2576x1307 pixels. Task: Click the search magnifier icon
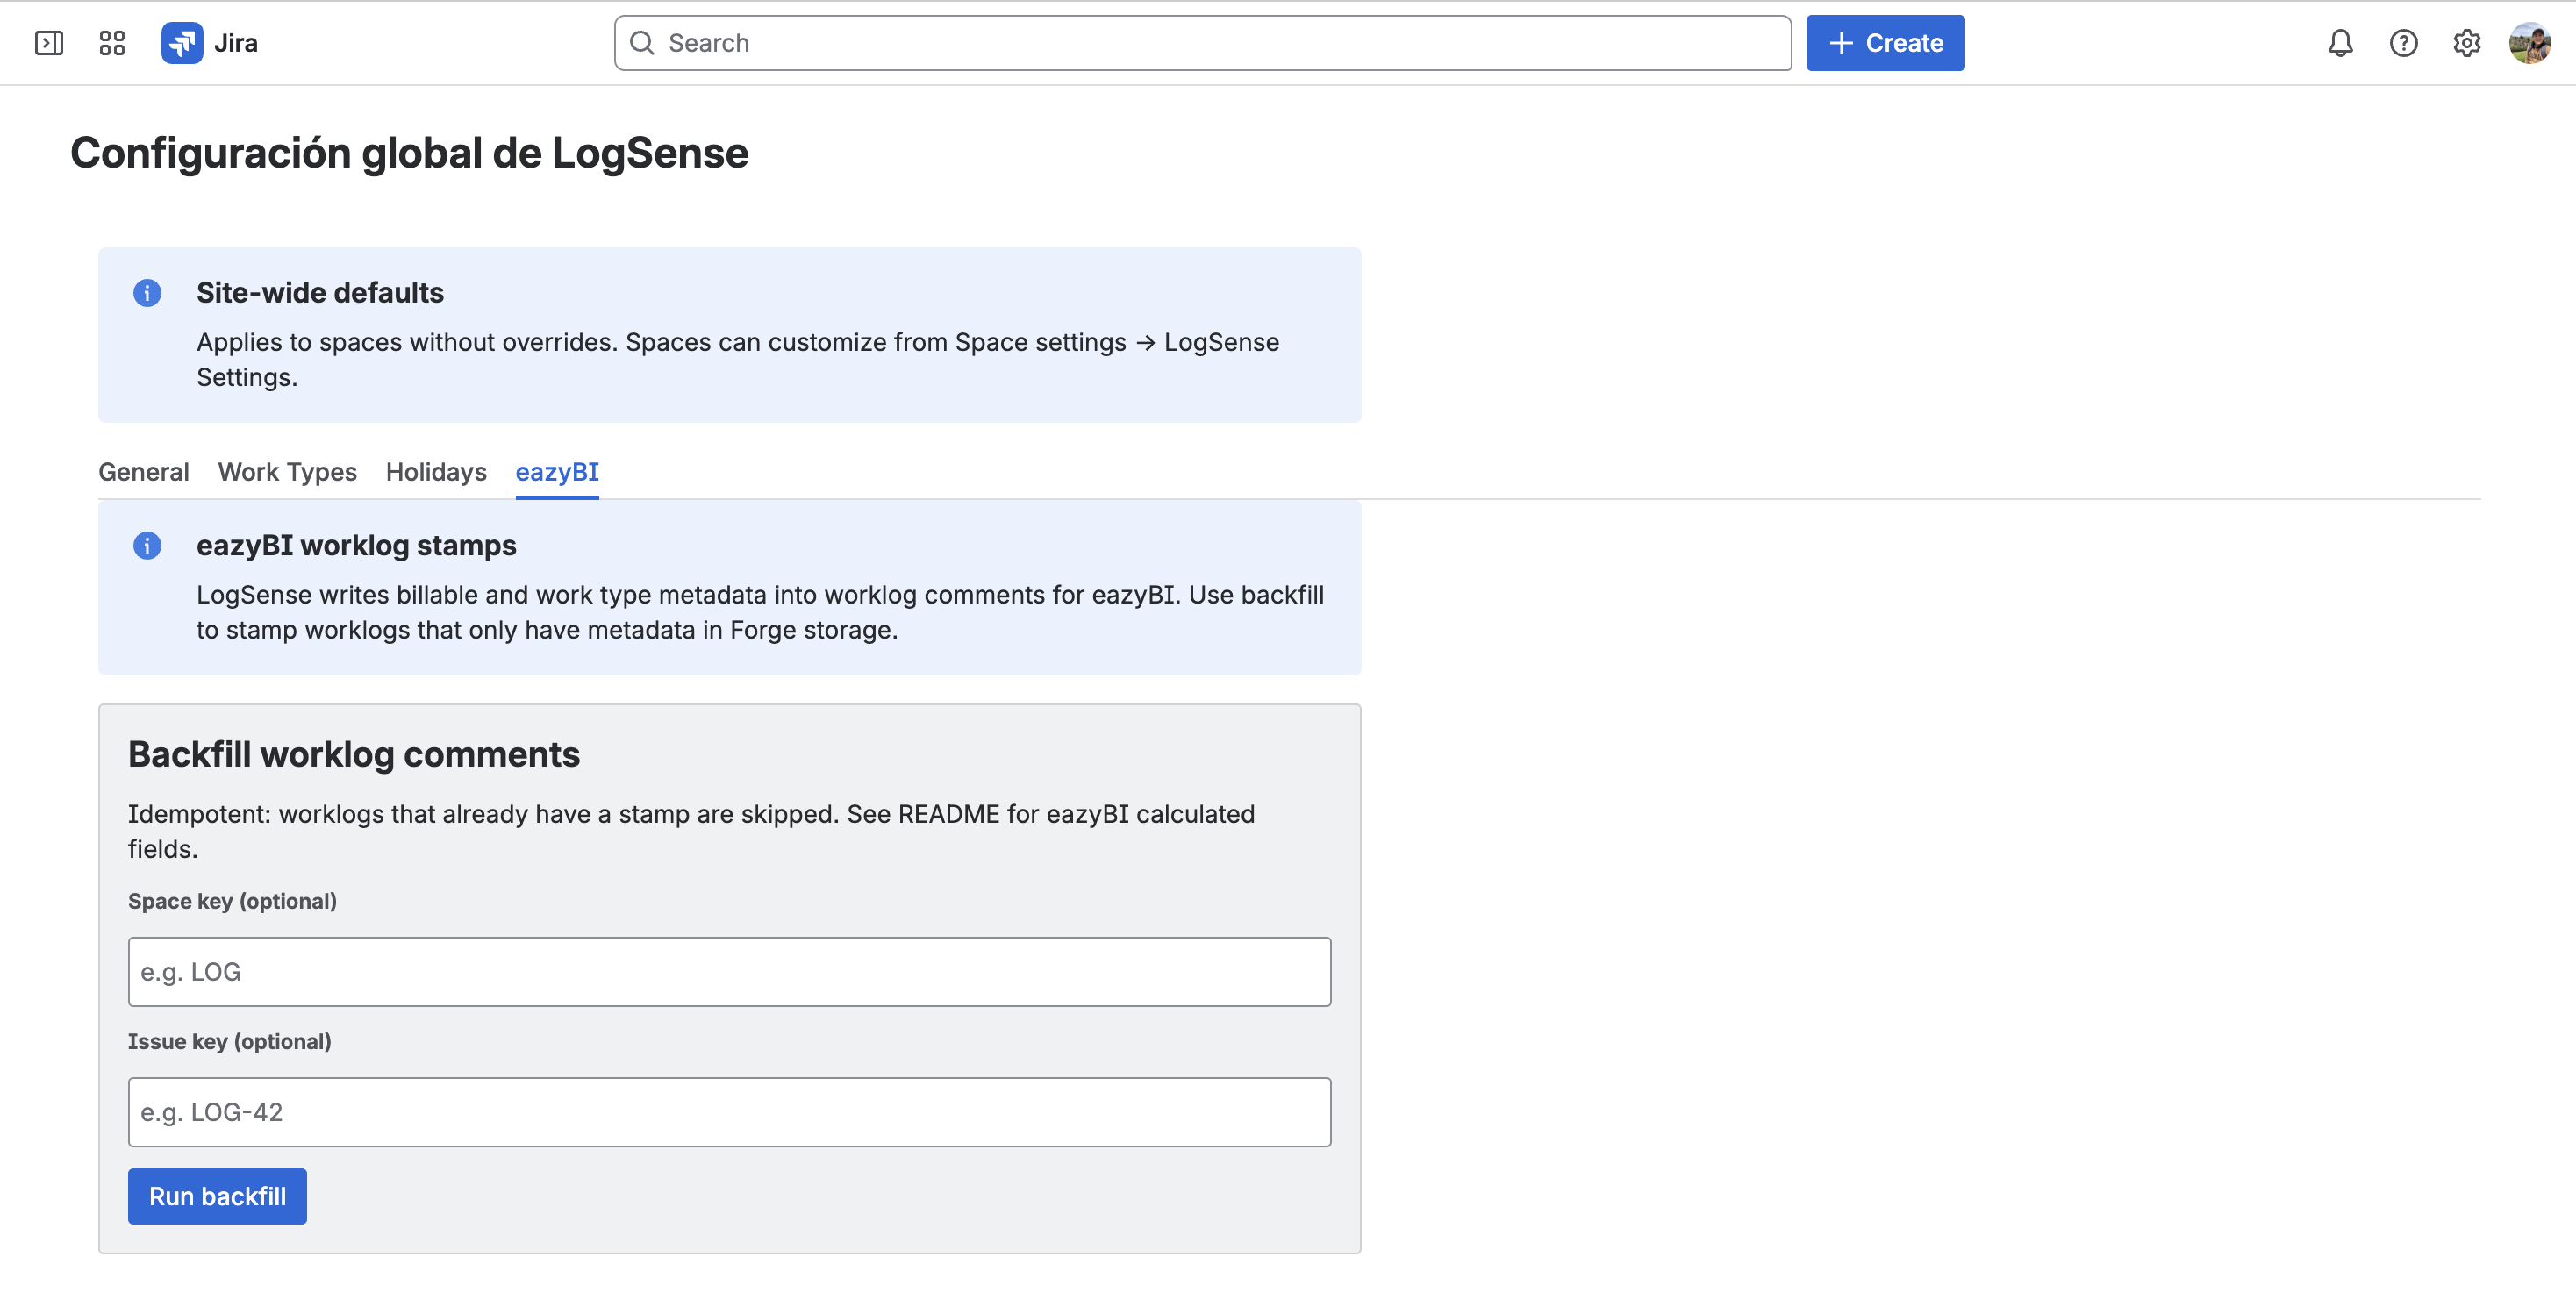click(642, 43)
